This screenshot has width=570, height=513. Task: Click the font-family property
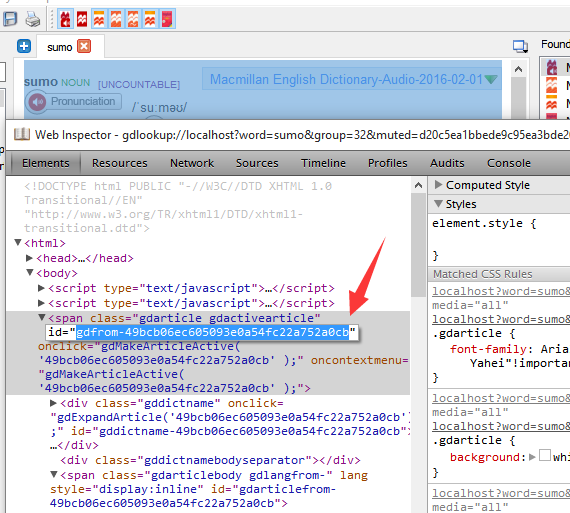pyautogui.click(x=488, y=349)
